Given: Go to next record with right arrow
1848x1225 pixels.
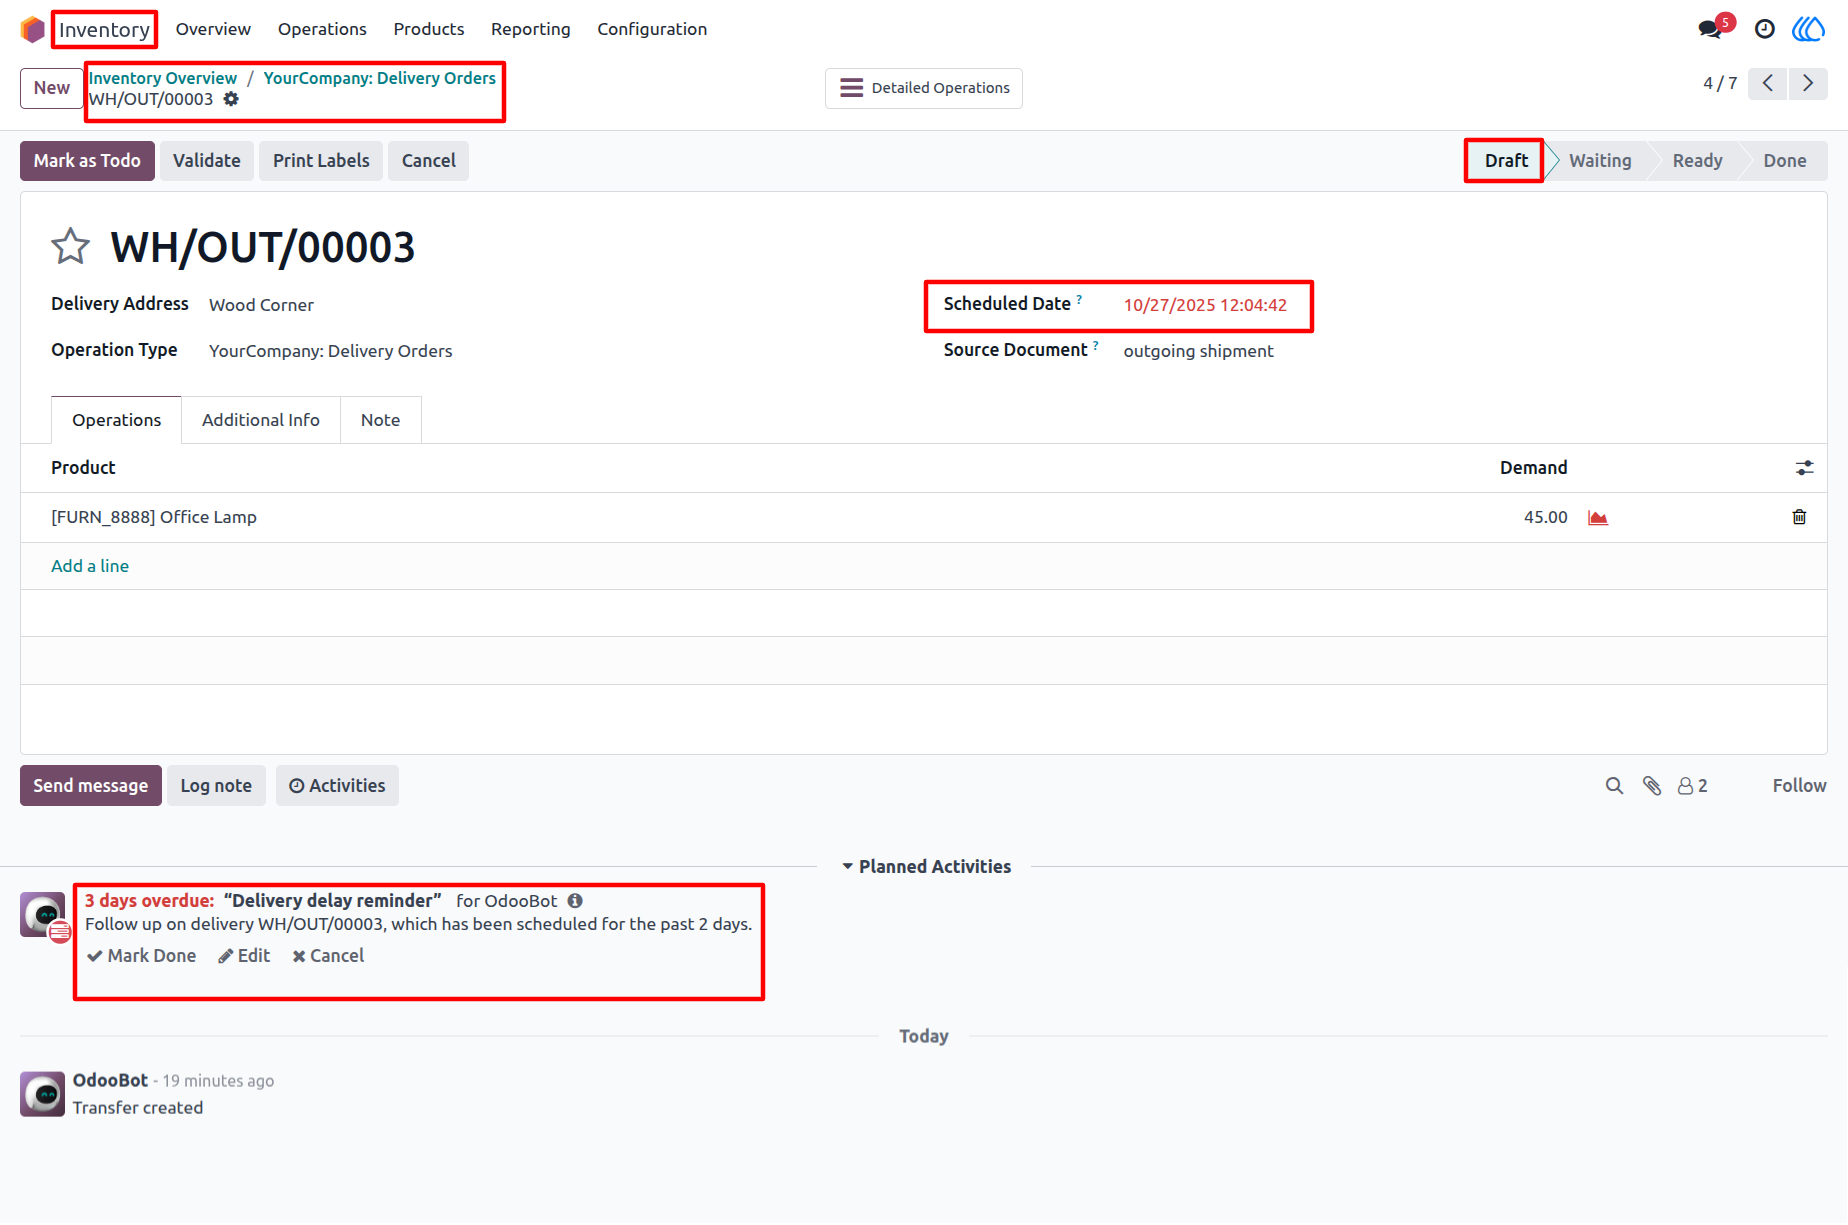Looking at the screenshot, I should [x=1808, y=83].
